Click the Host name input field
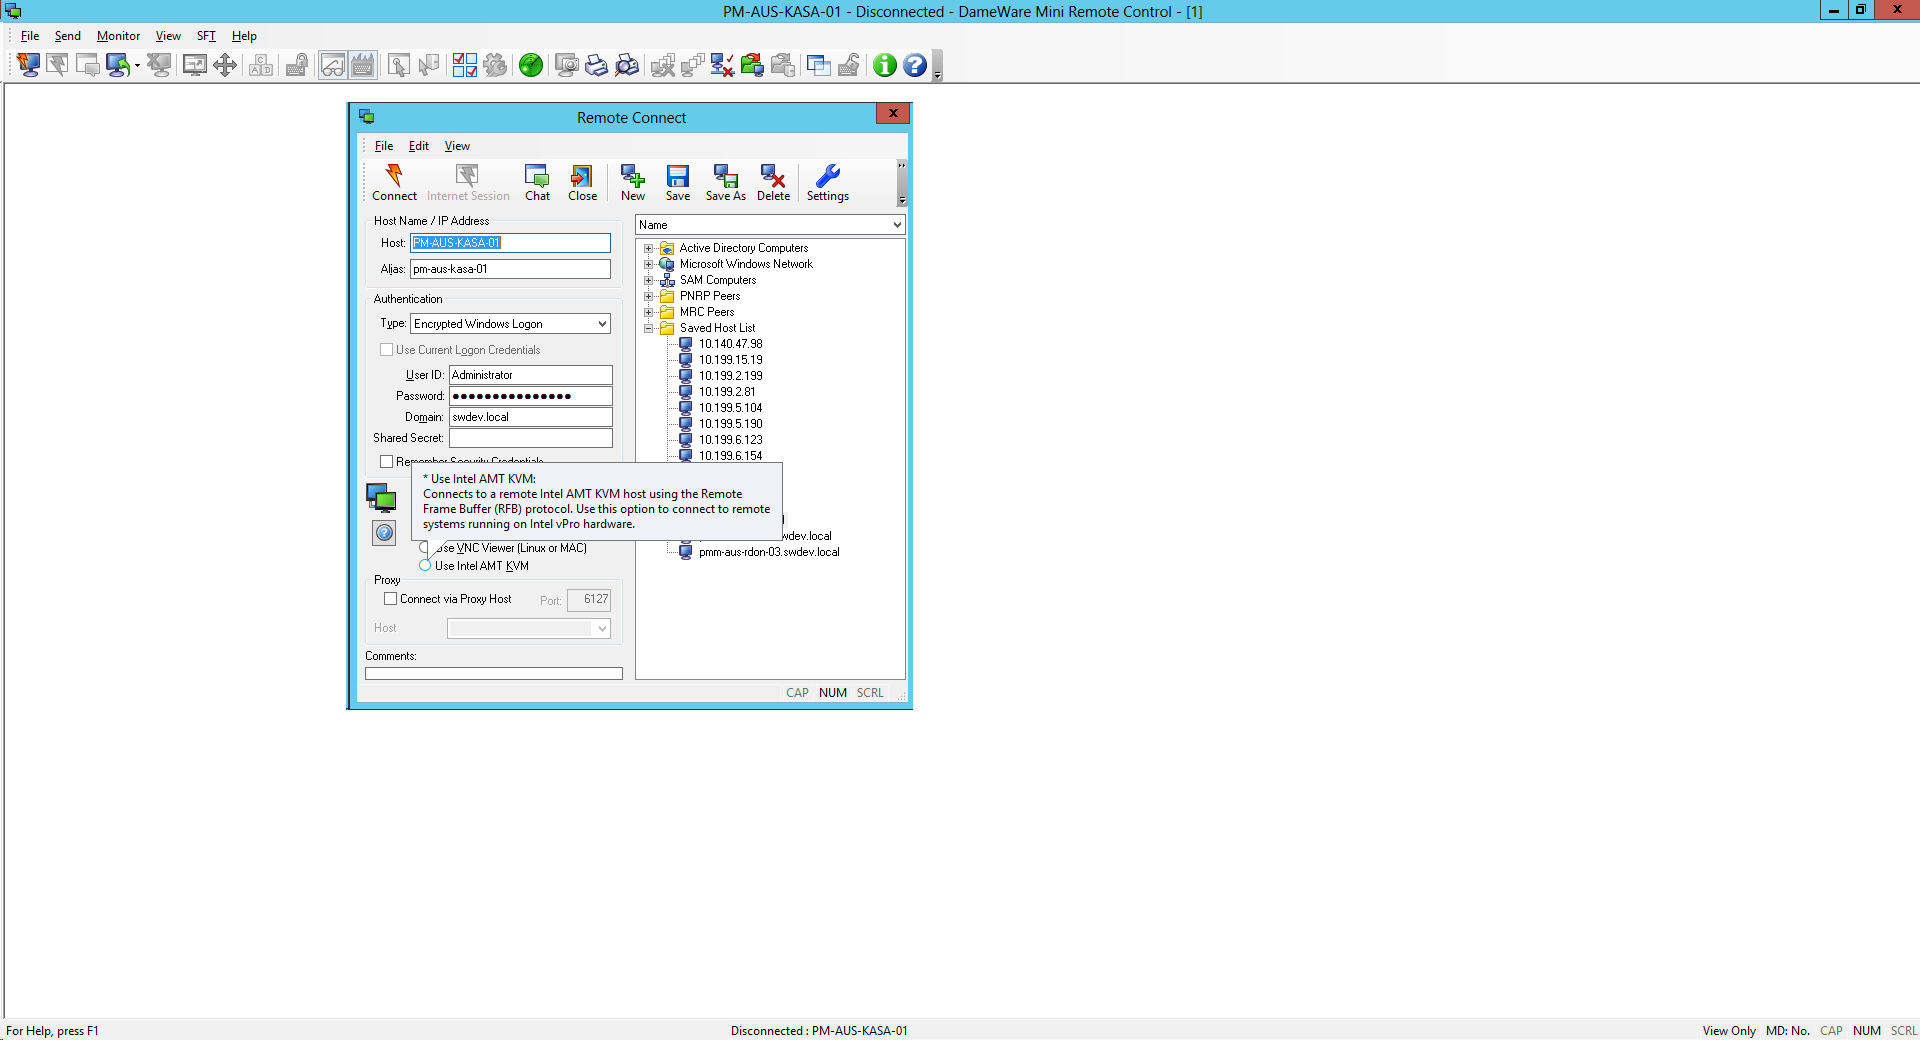Viewport: 1920px width, 1040px height. pos(510,243)
